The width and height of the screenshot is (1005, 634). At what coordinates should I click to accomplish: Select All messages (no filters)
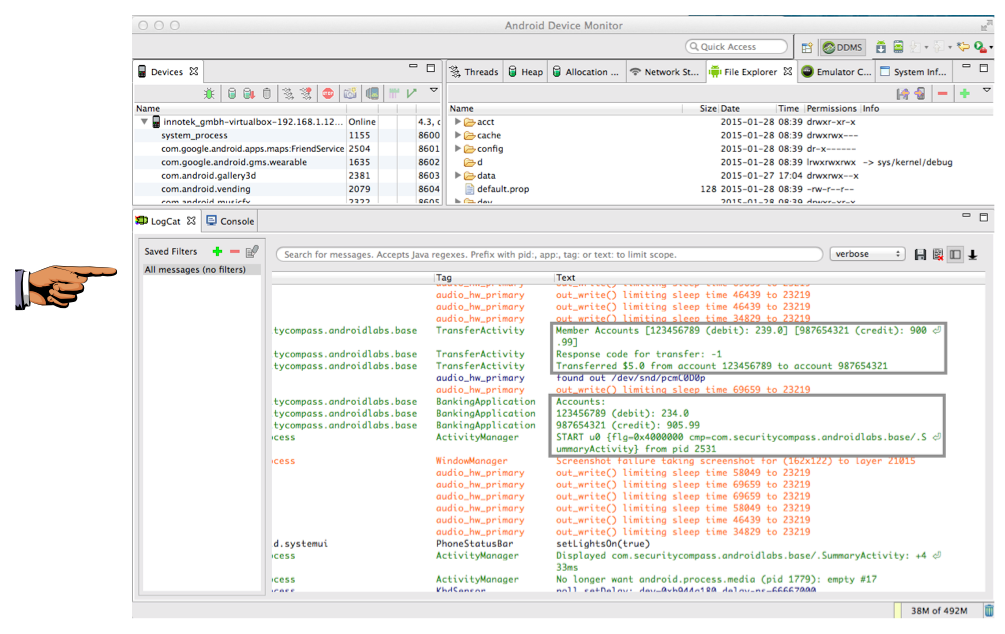(195, 270)
